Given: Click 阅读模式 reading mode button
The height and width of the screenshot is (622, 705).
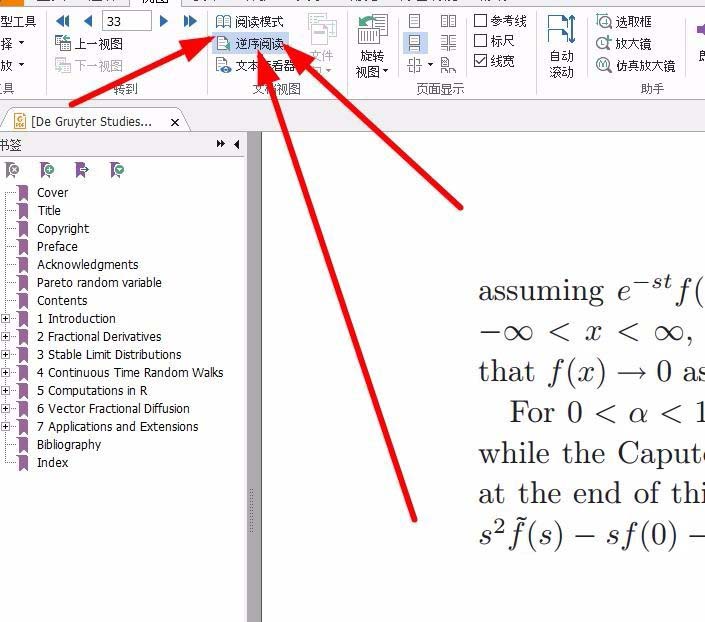Looking at the screenshot, I should click(x=250, y=21).
